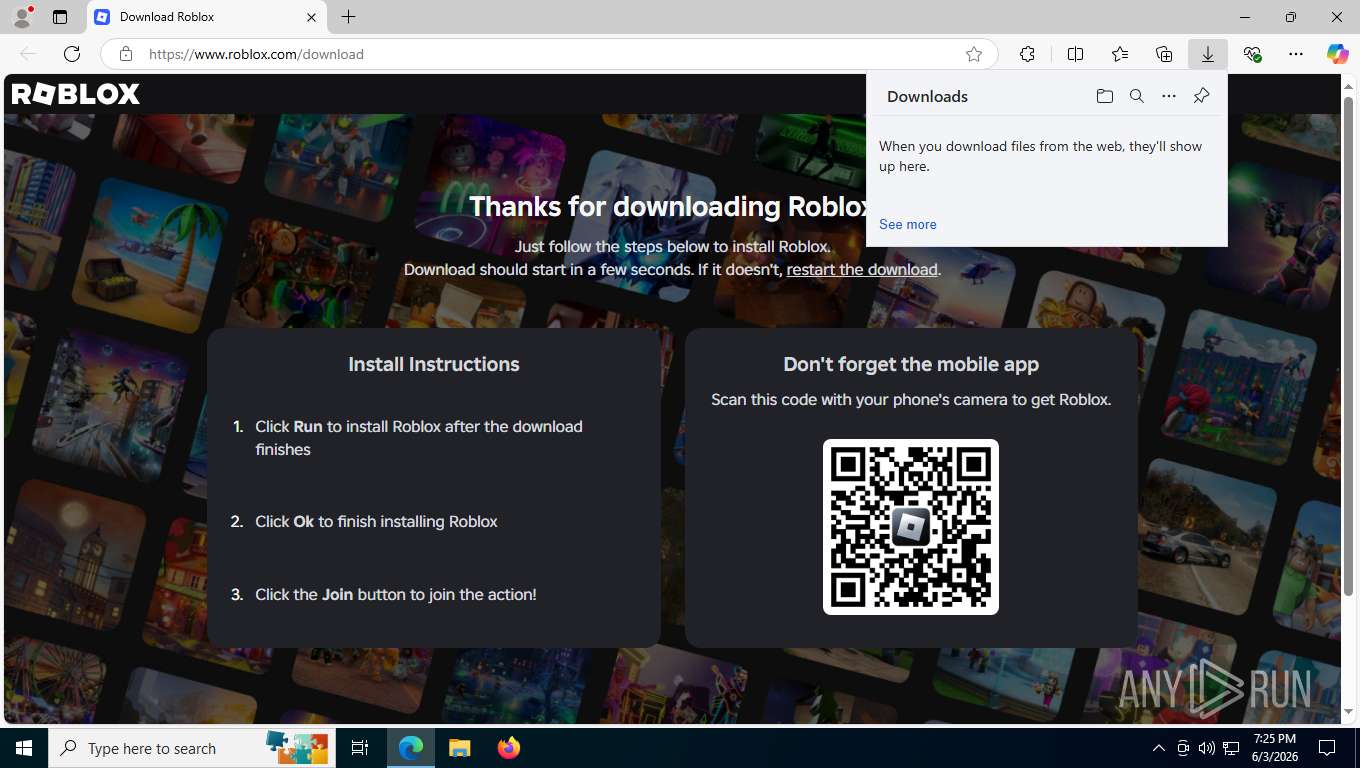Click the browser Back arrow

pos(28,54)
